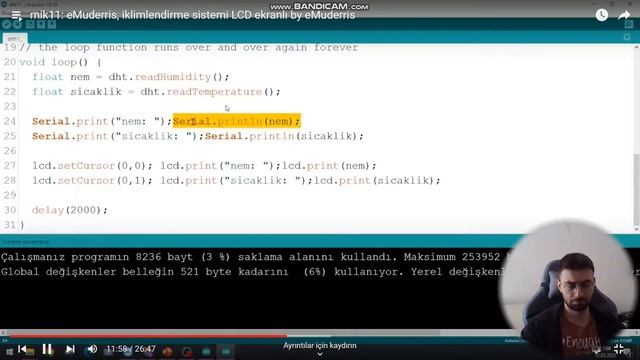Open the video playlist queue icon
The image size is (640, 360).
tap(16, 16)
